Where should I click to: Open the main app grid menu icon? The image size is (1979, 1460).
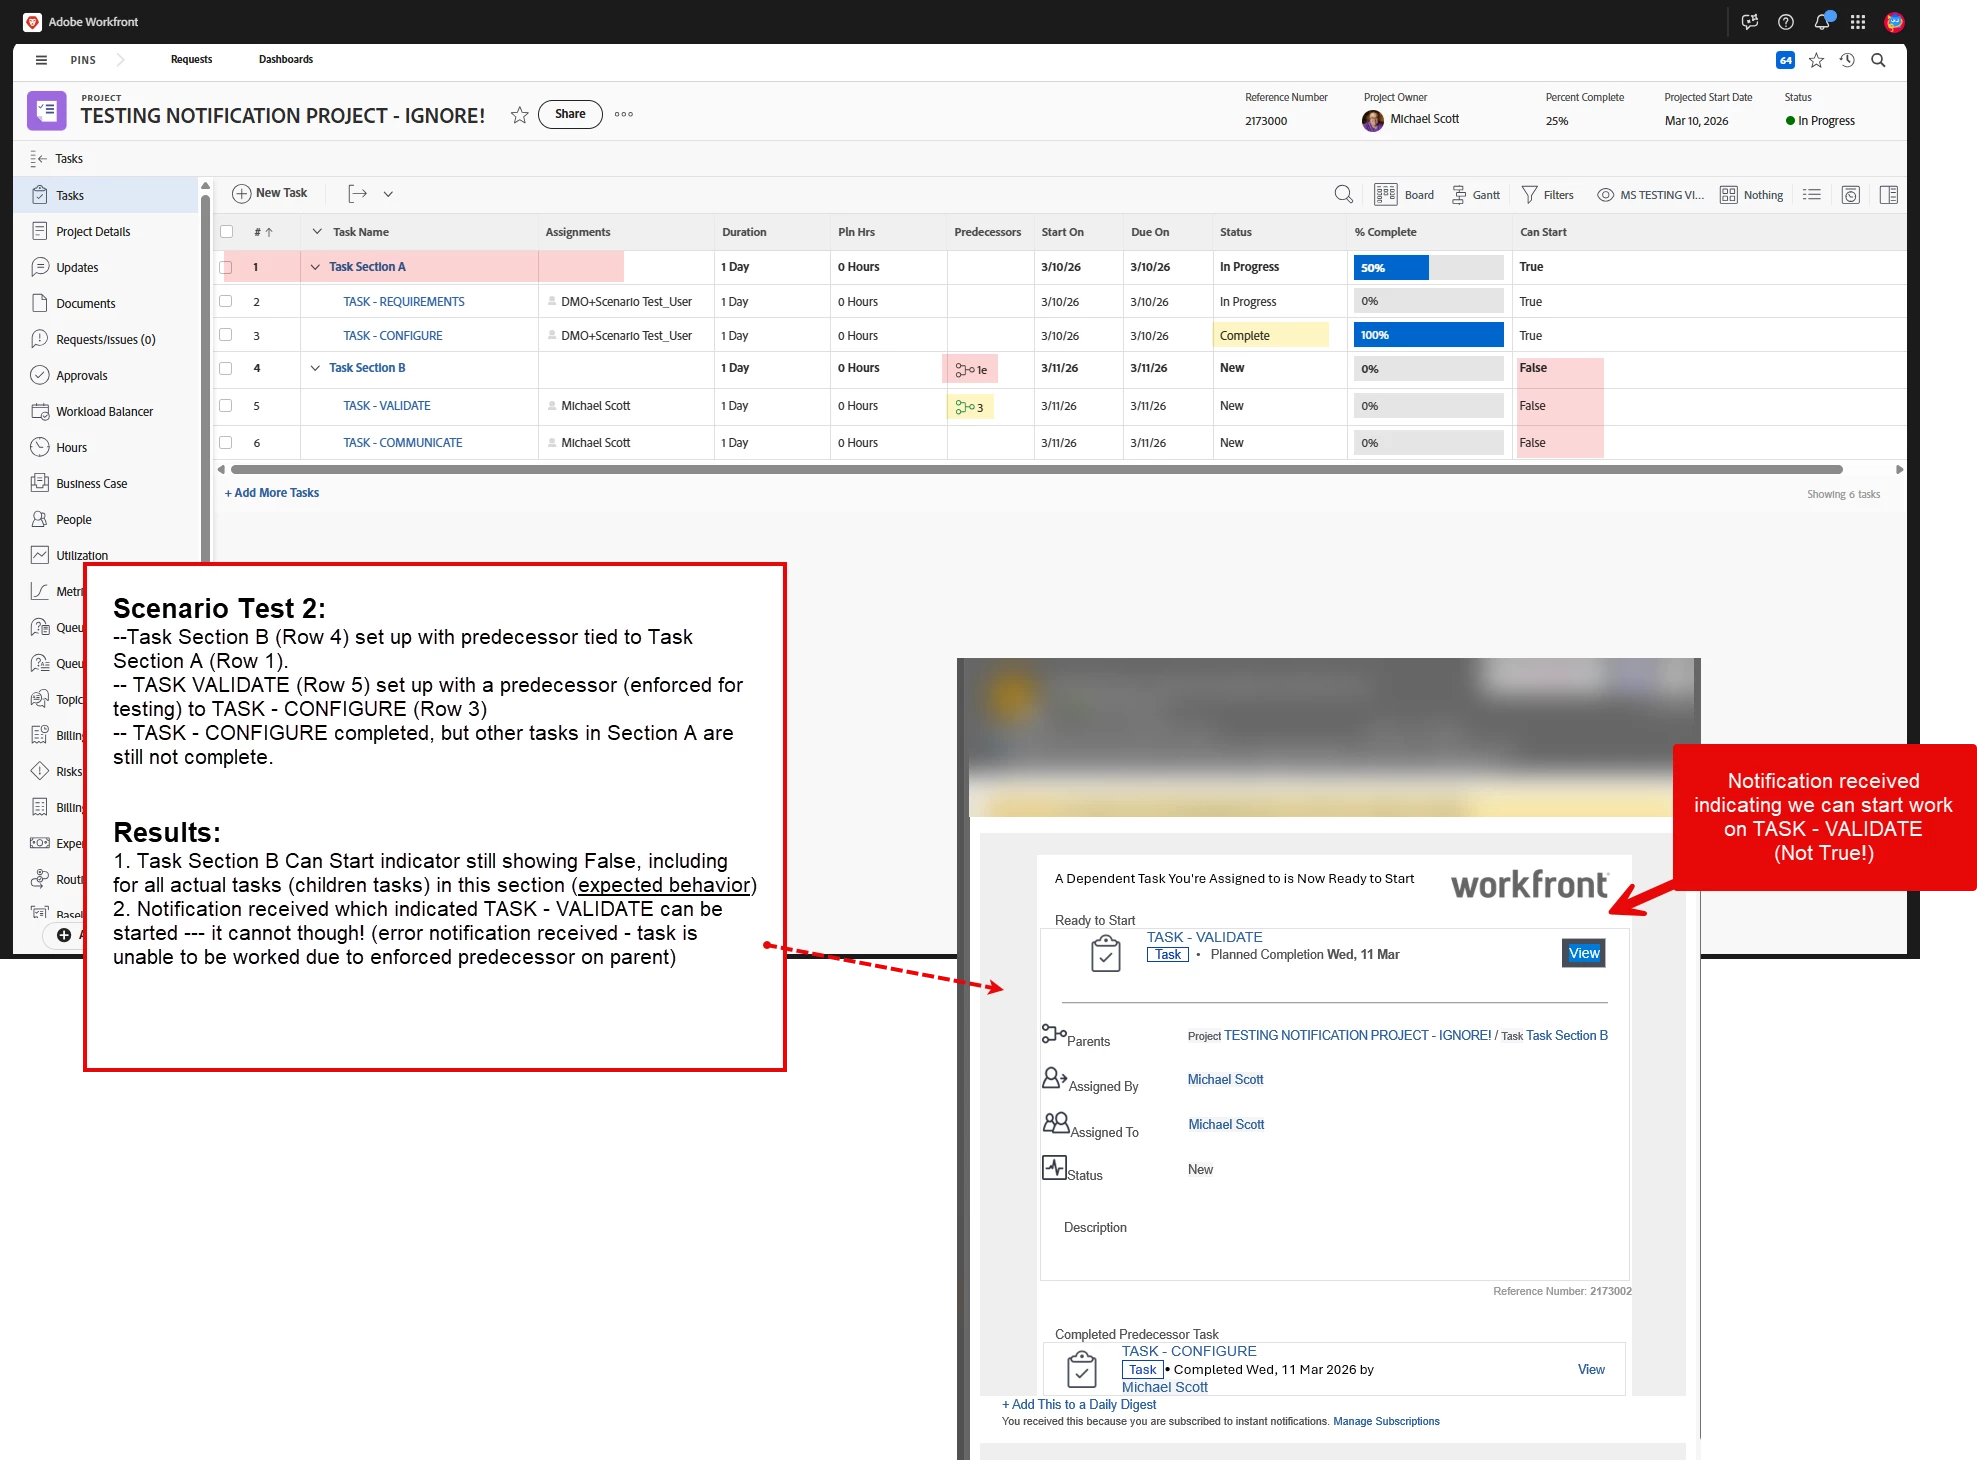coord(1858,22)
